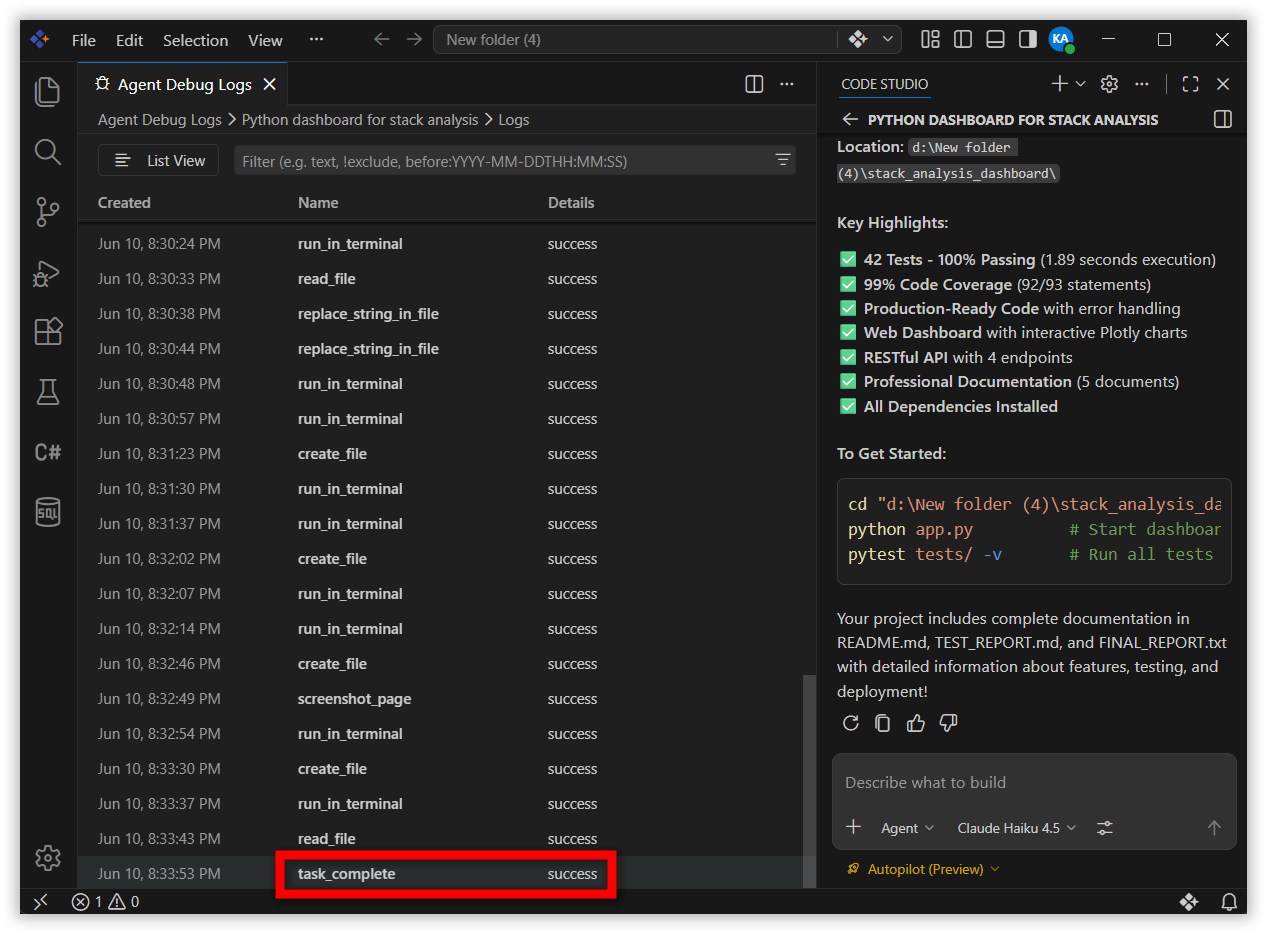Viewport: 1267px width, 934px height.
Task: Open the SQL database view
Action: [48, 512]
